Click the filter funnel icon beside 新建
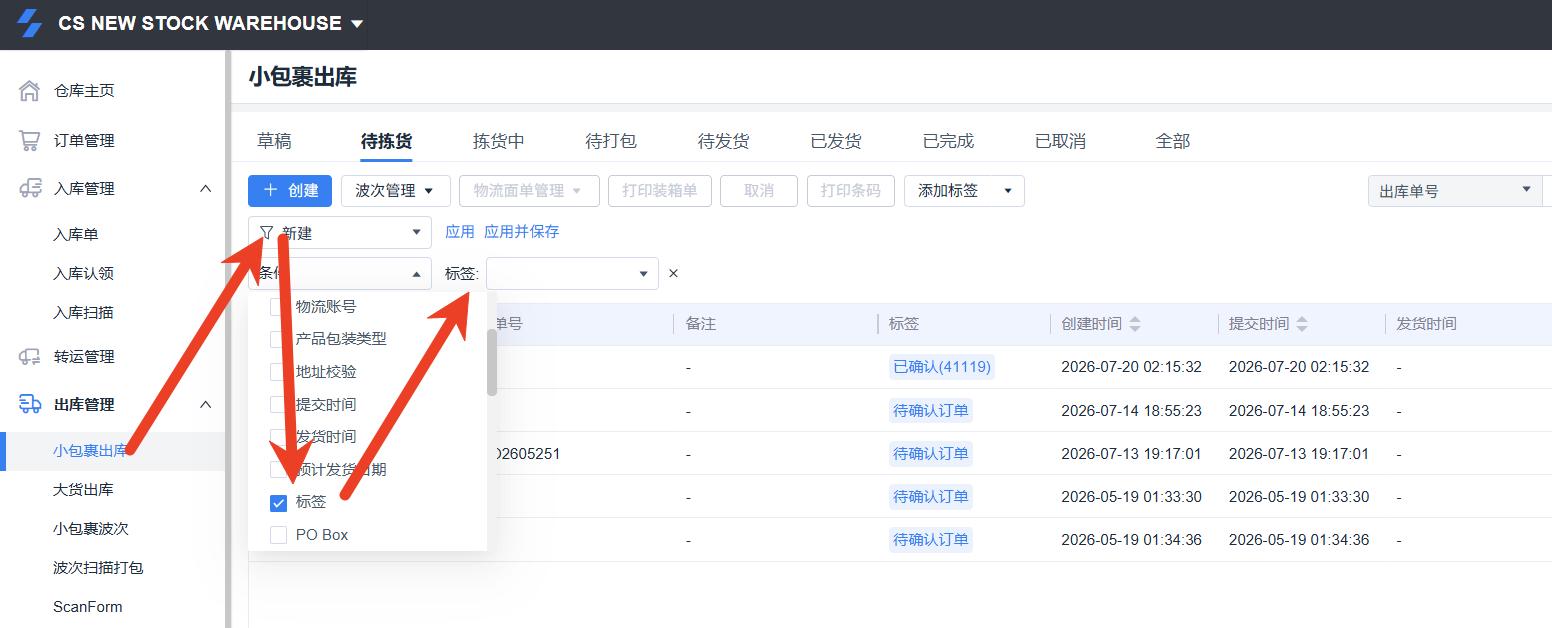Screen dimensions: 1552x628 tap(266, 233)
